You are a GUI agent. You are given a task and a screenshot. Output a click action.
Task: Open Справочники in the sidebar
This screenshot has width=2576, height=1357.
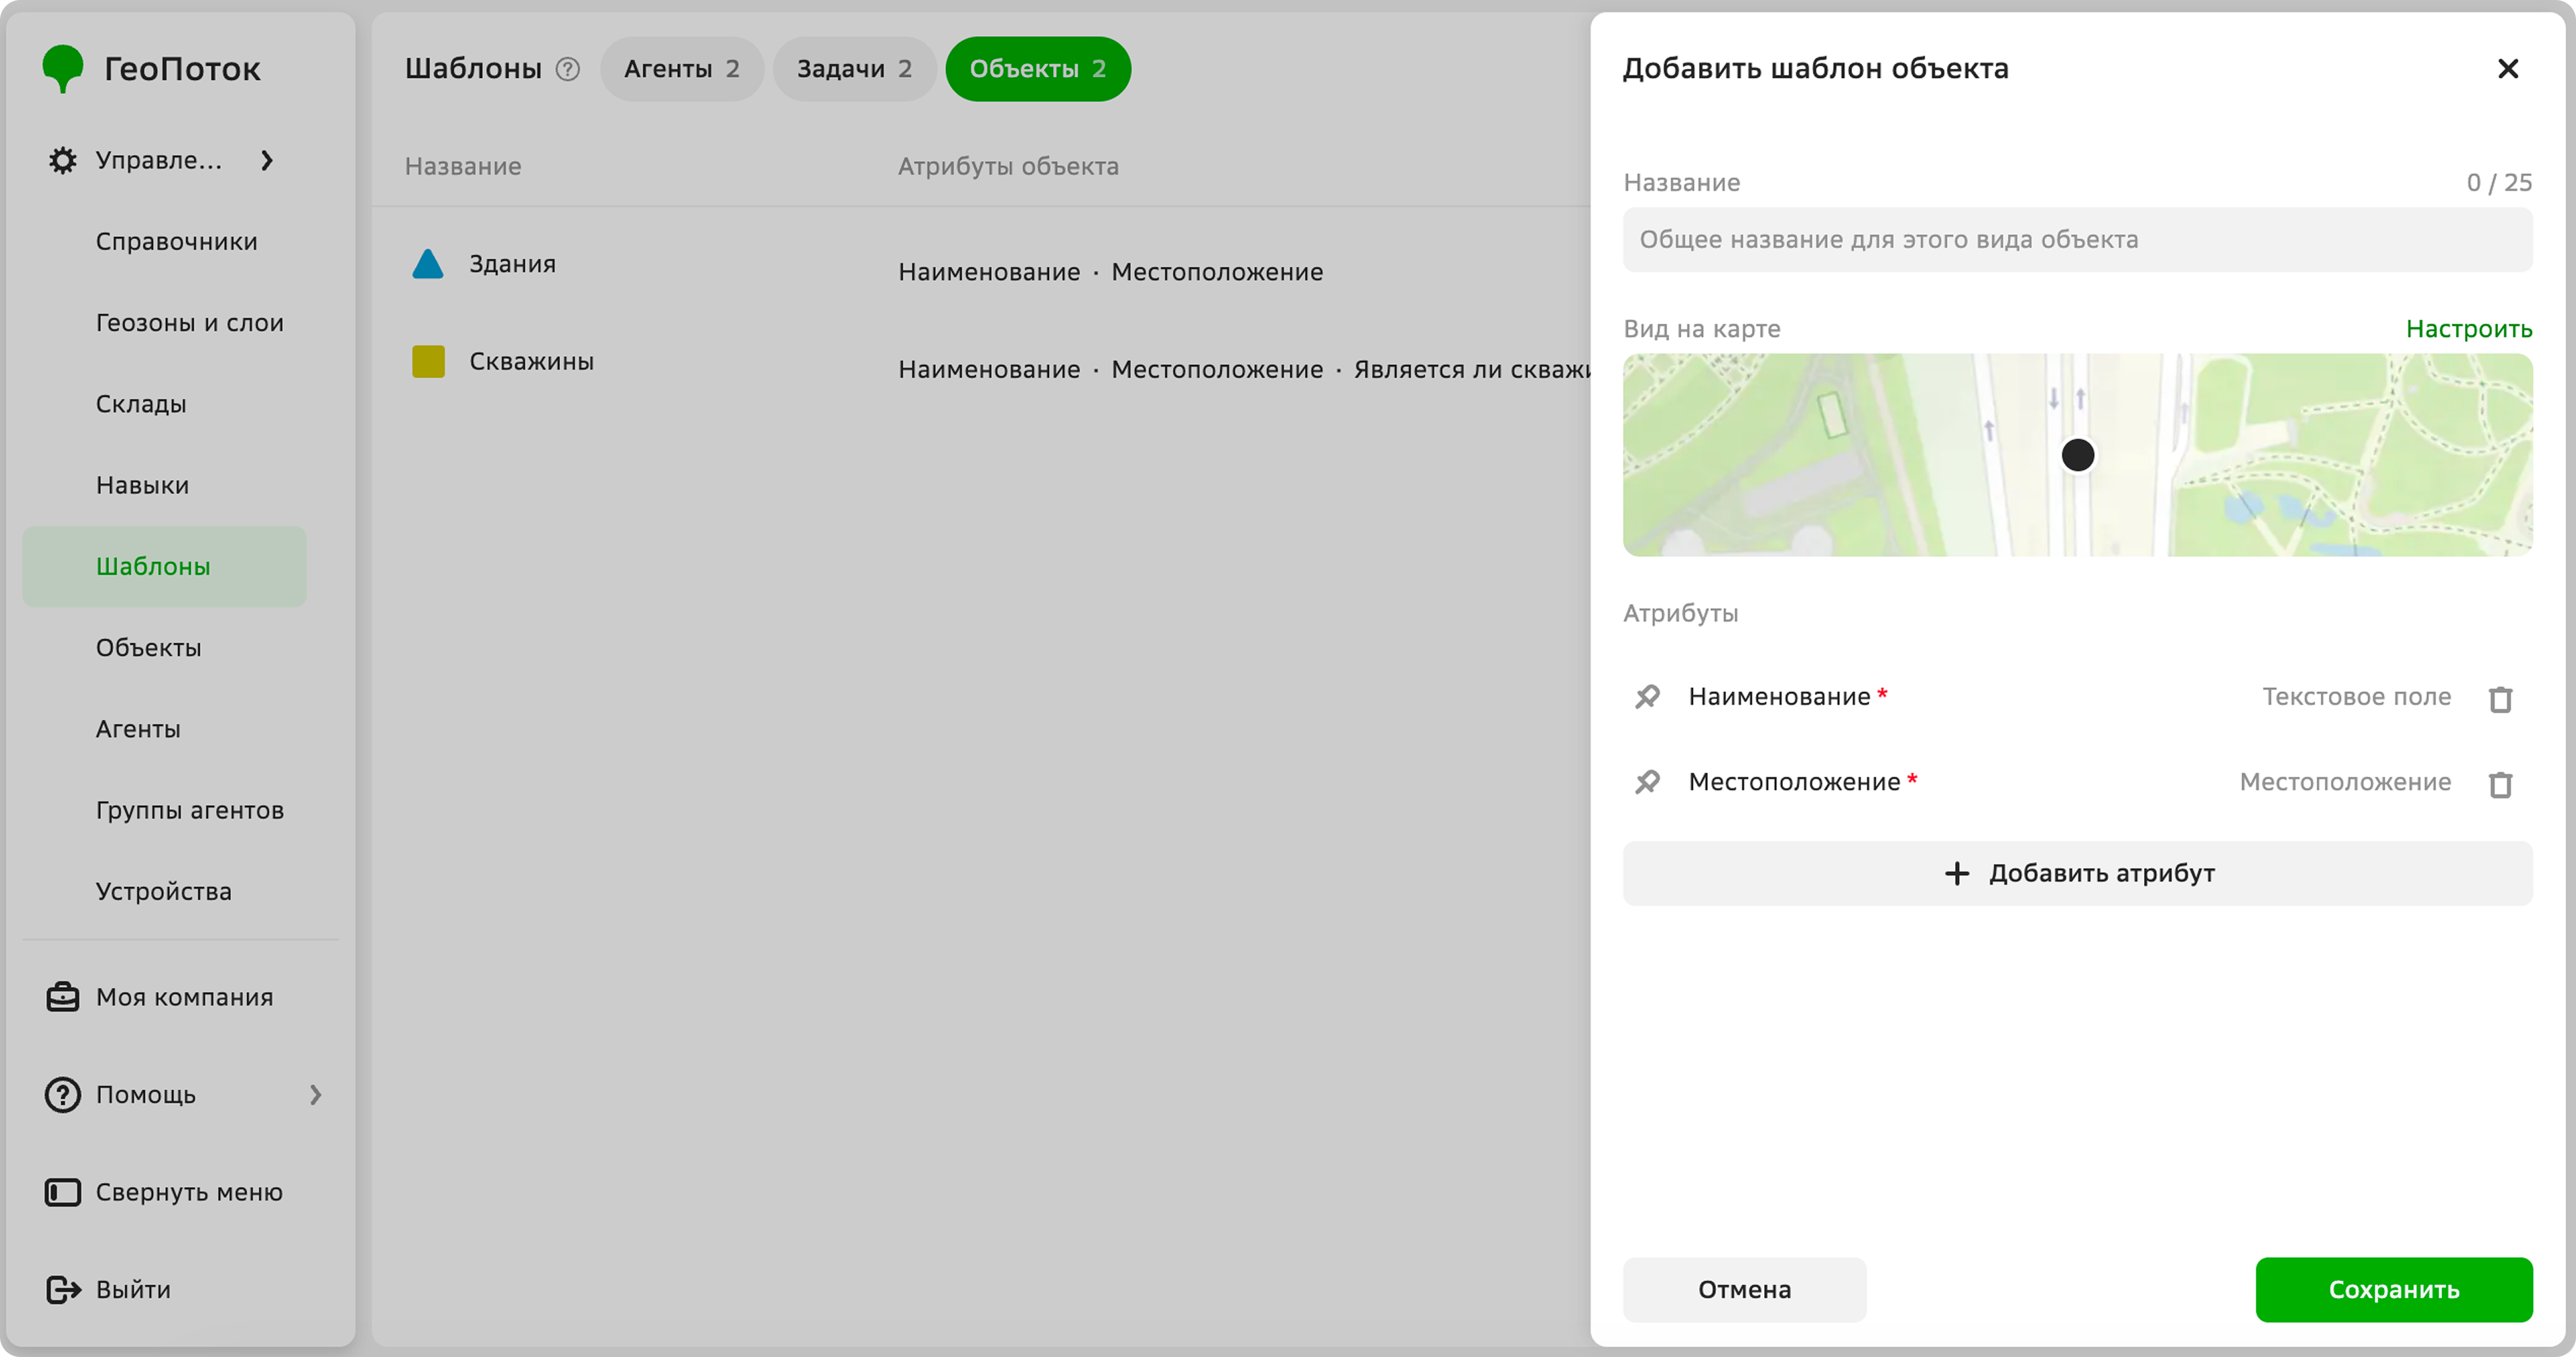click(x=177, y=241)
